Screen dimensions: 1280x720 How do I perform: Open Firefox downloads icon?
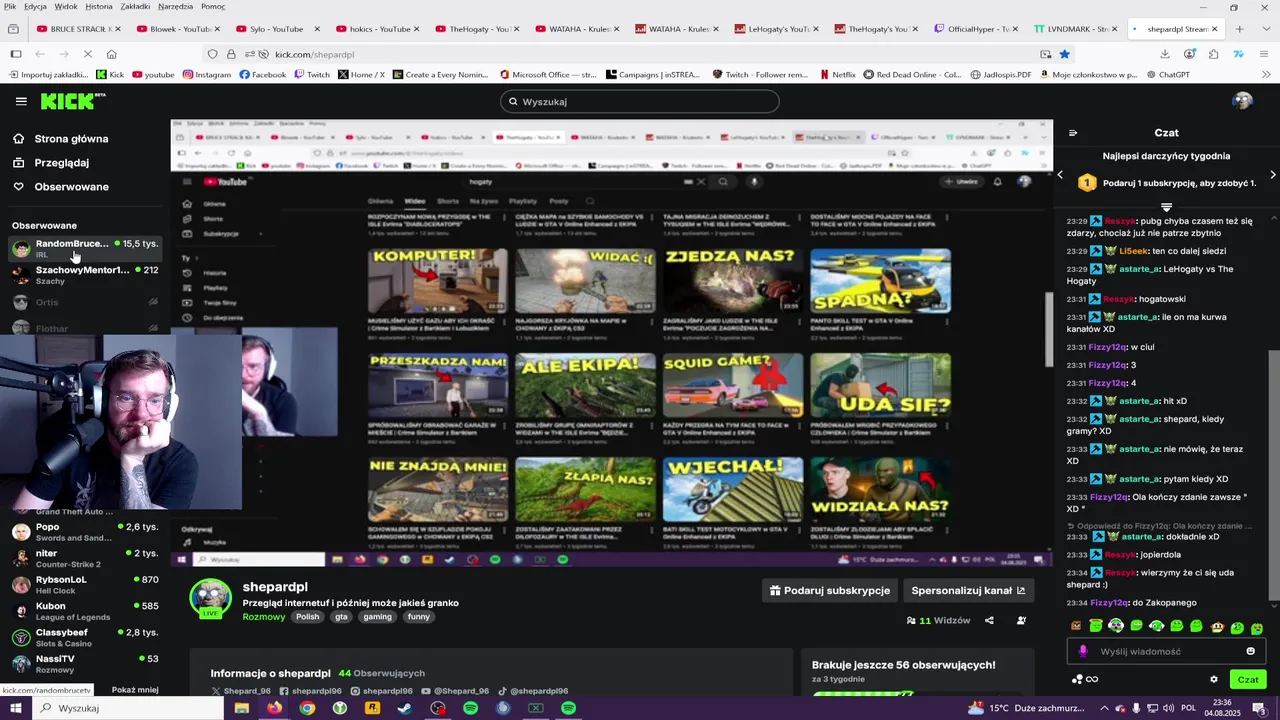(1165, 54)
